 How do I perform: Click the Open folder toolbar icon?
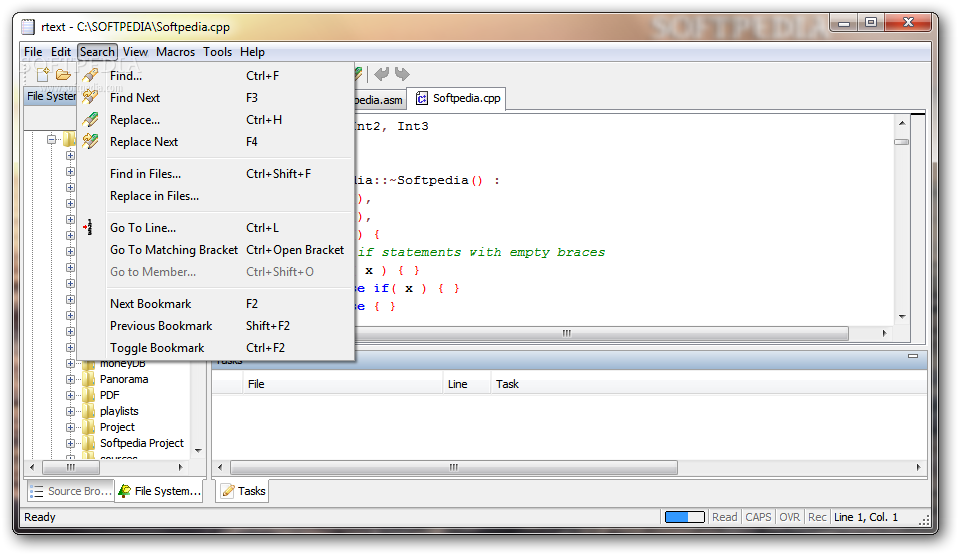pyautogui.click(x=63, y=75)
